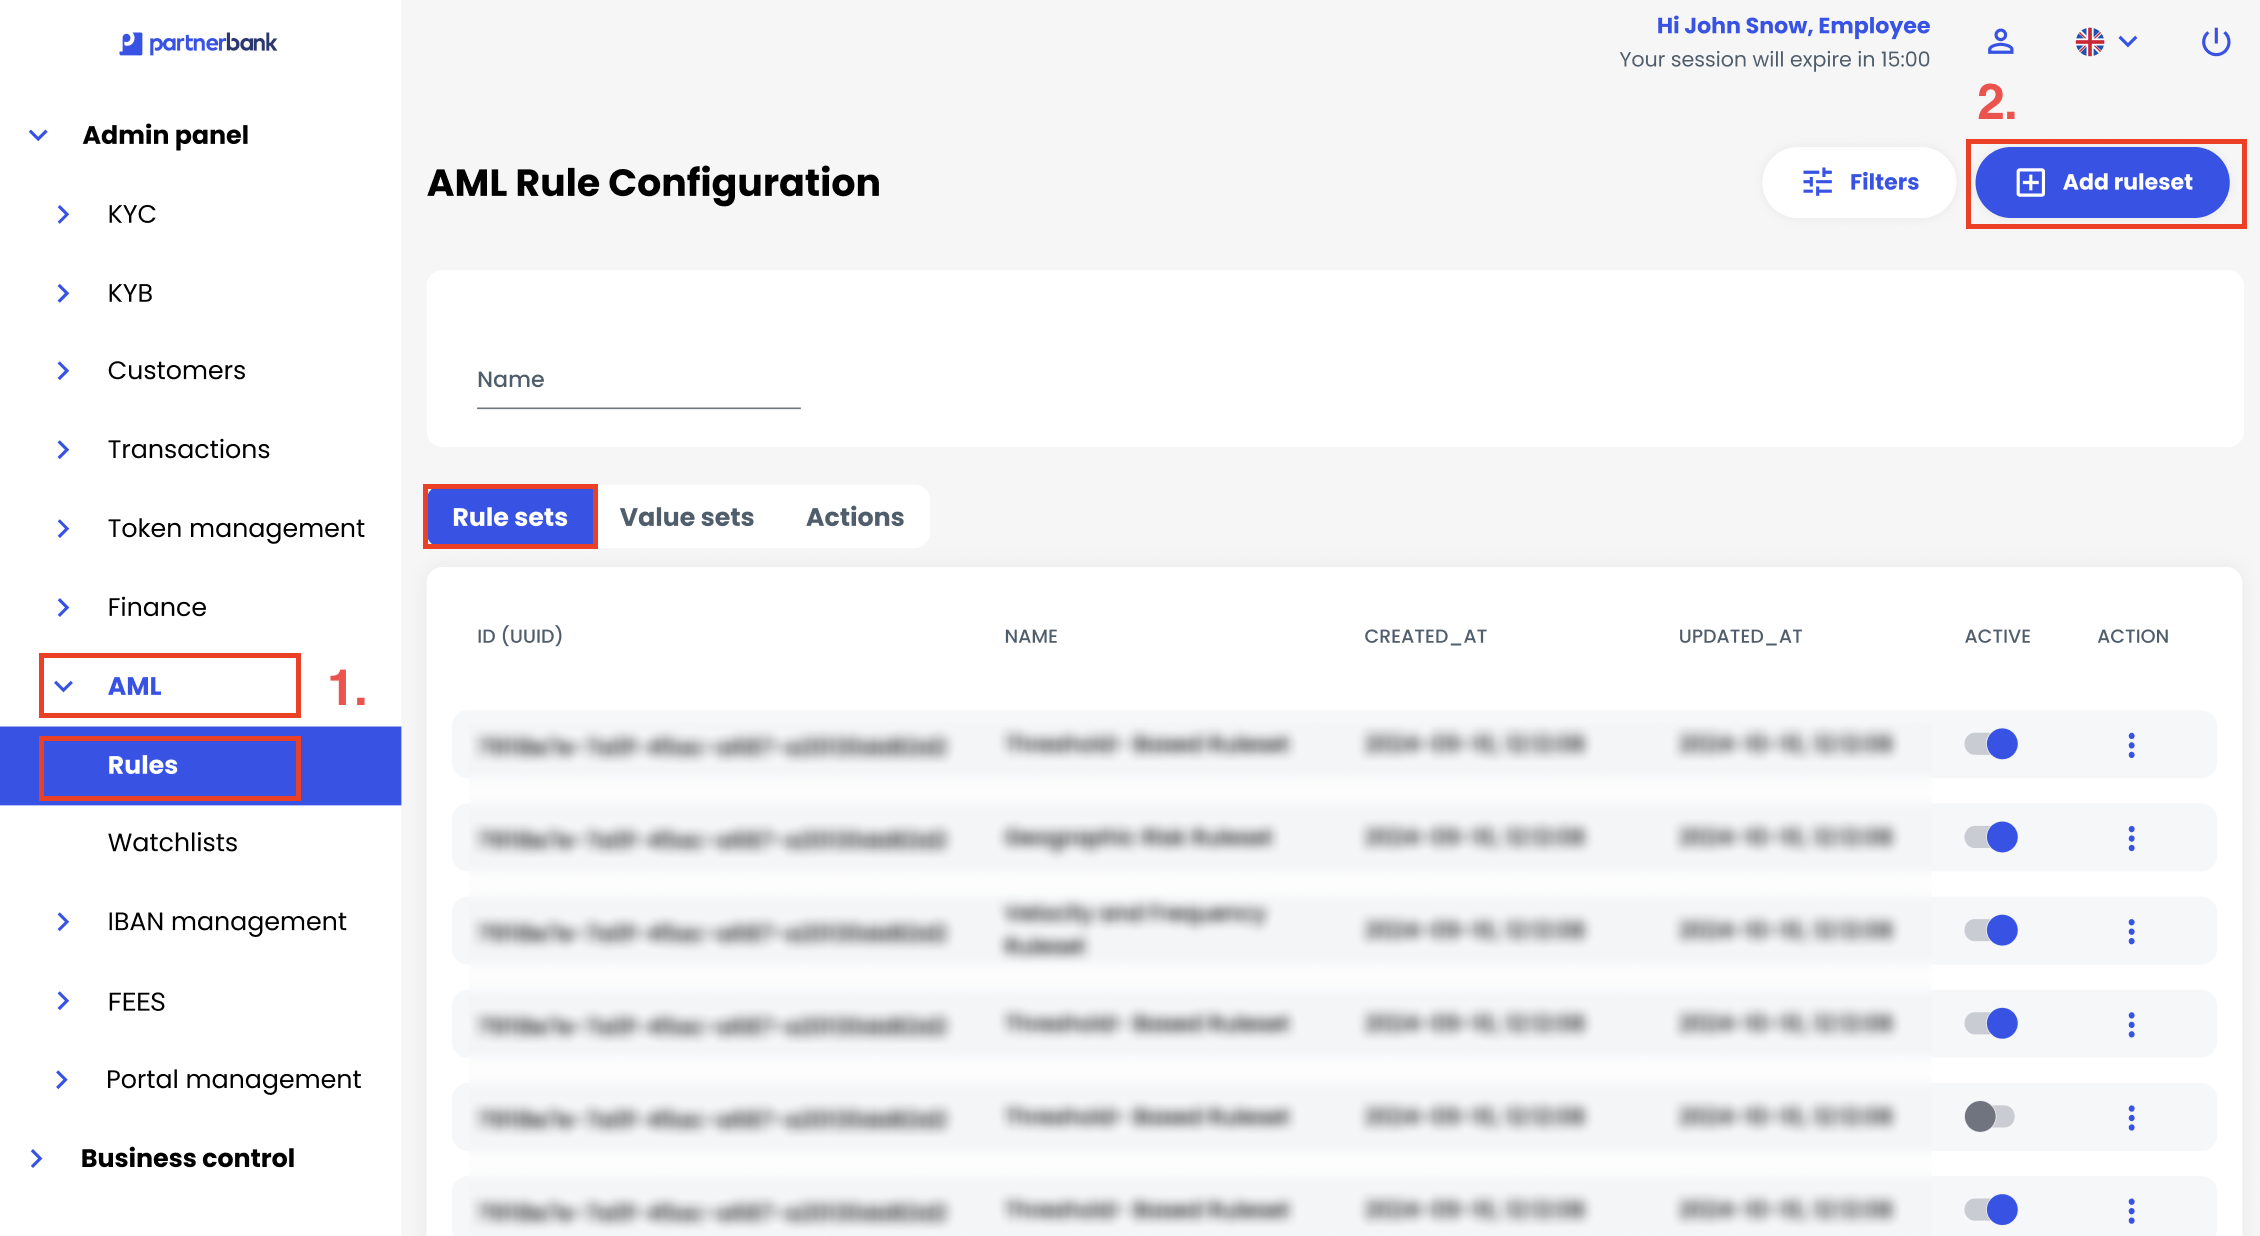The width and height of the screenshot is (2260, 1236).
Task: Switch to the Value sets tab
Action: (x=686, y=517)
